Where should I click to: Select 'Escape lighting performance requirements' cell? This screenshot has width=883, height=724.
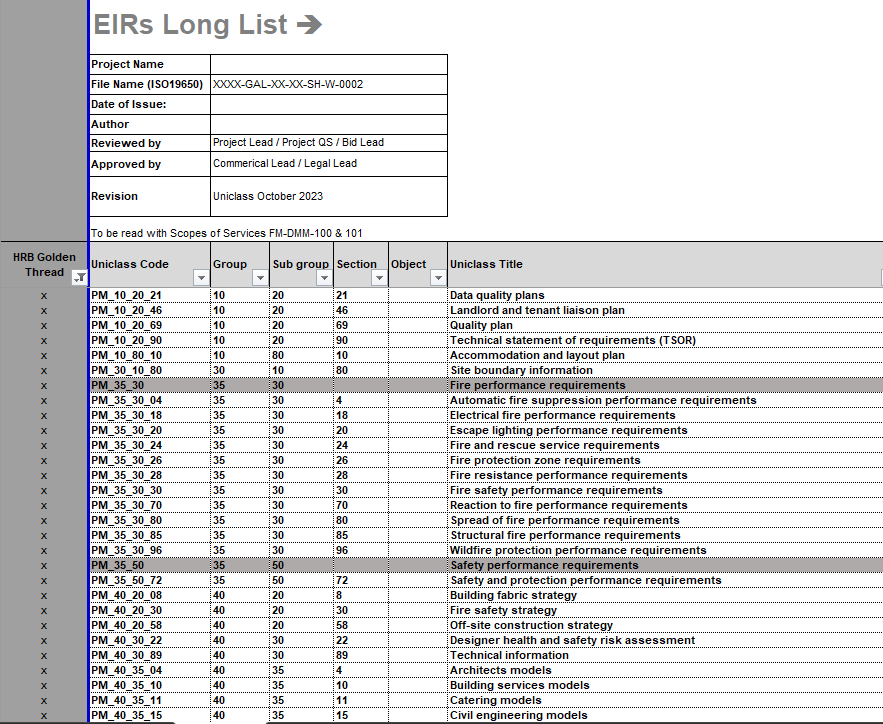(x=665, y=430)
